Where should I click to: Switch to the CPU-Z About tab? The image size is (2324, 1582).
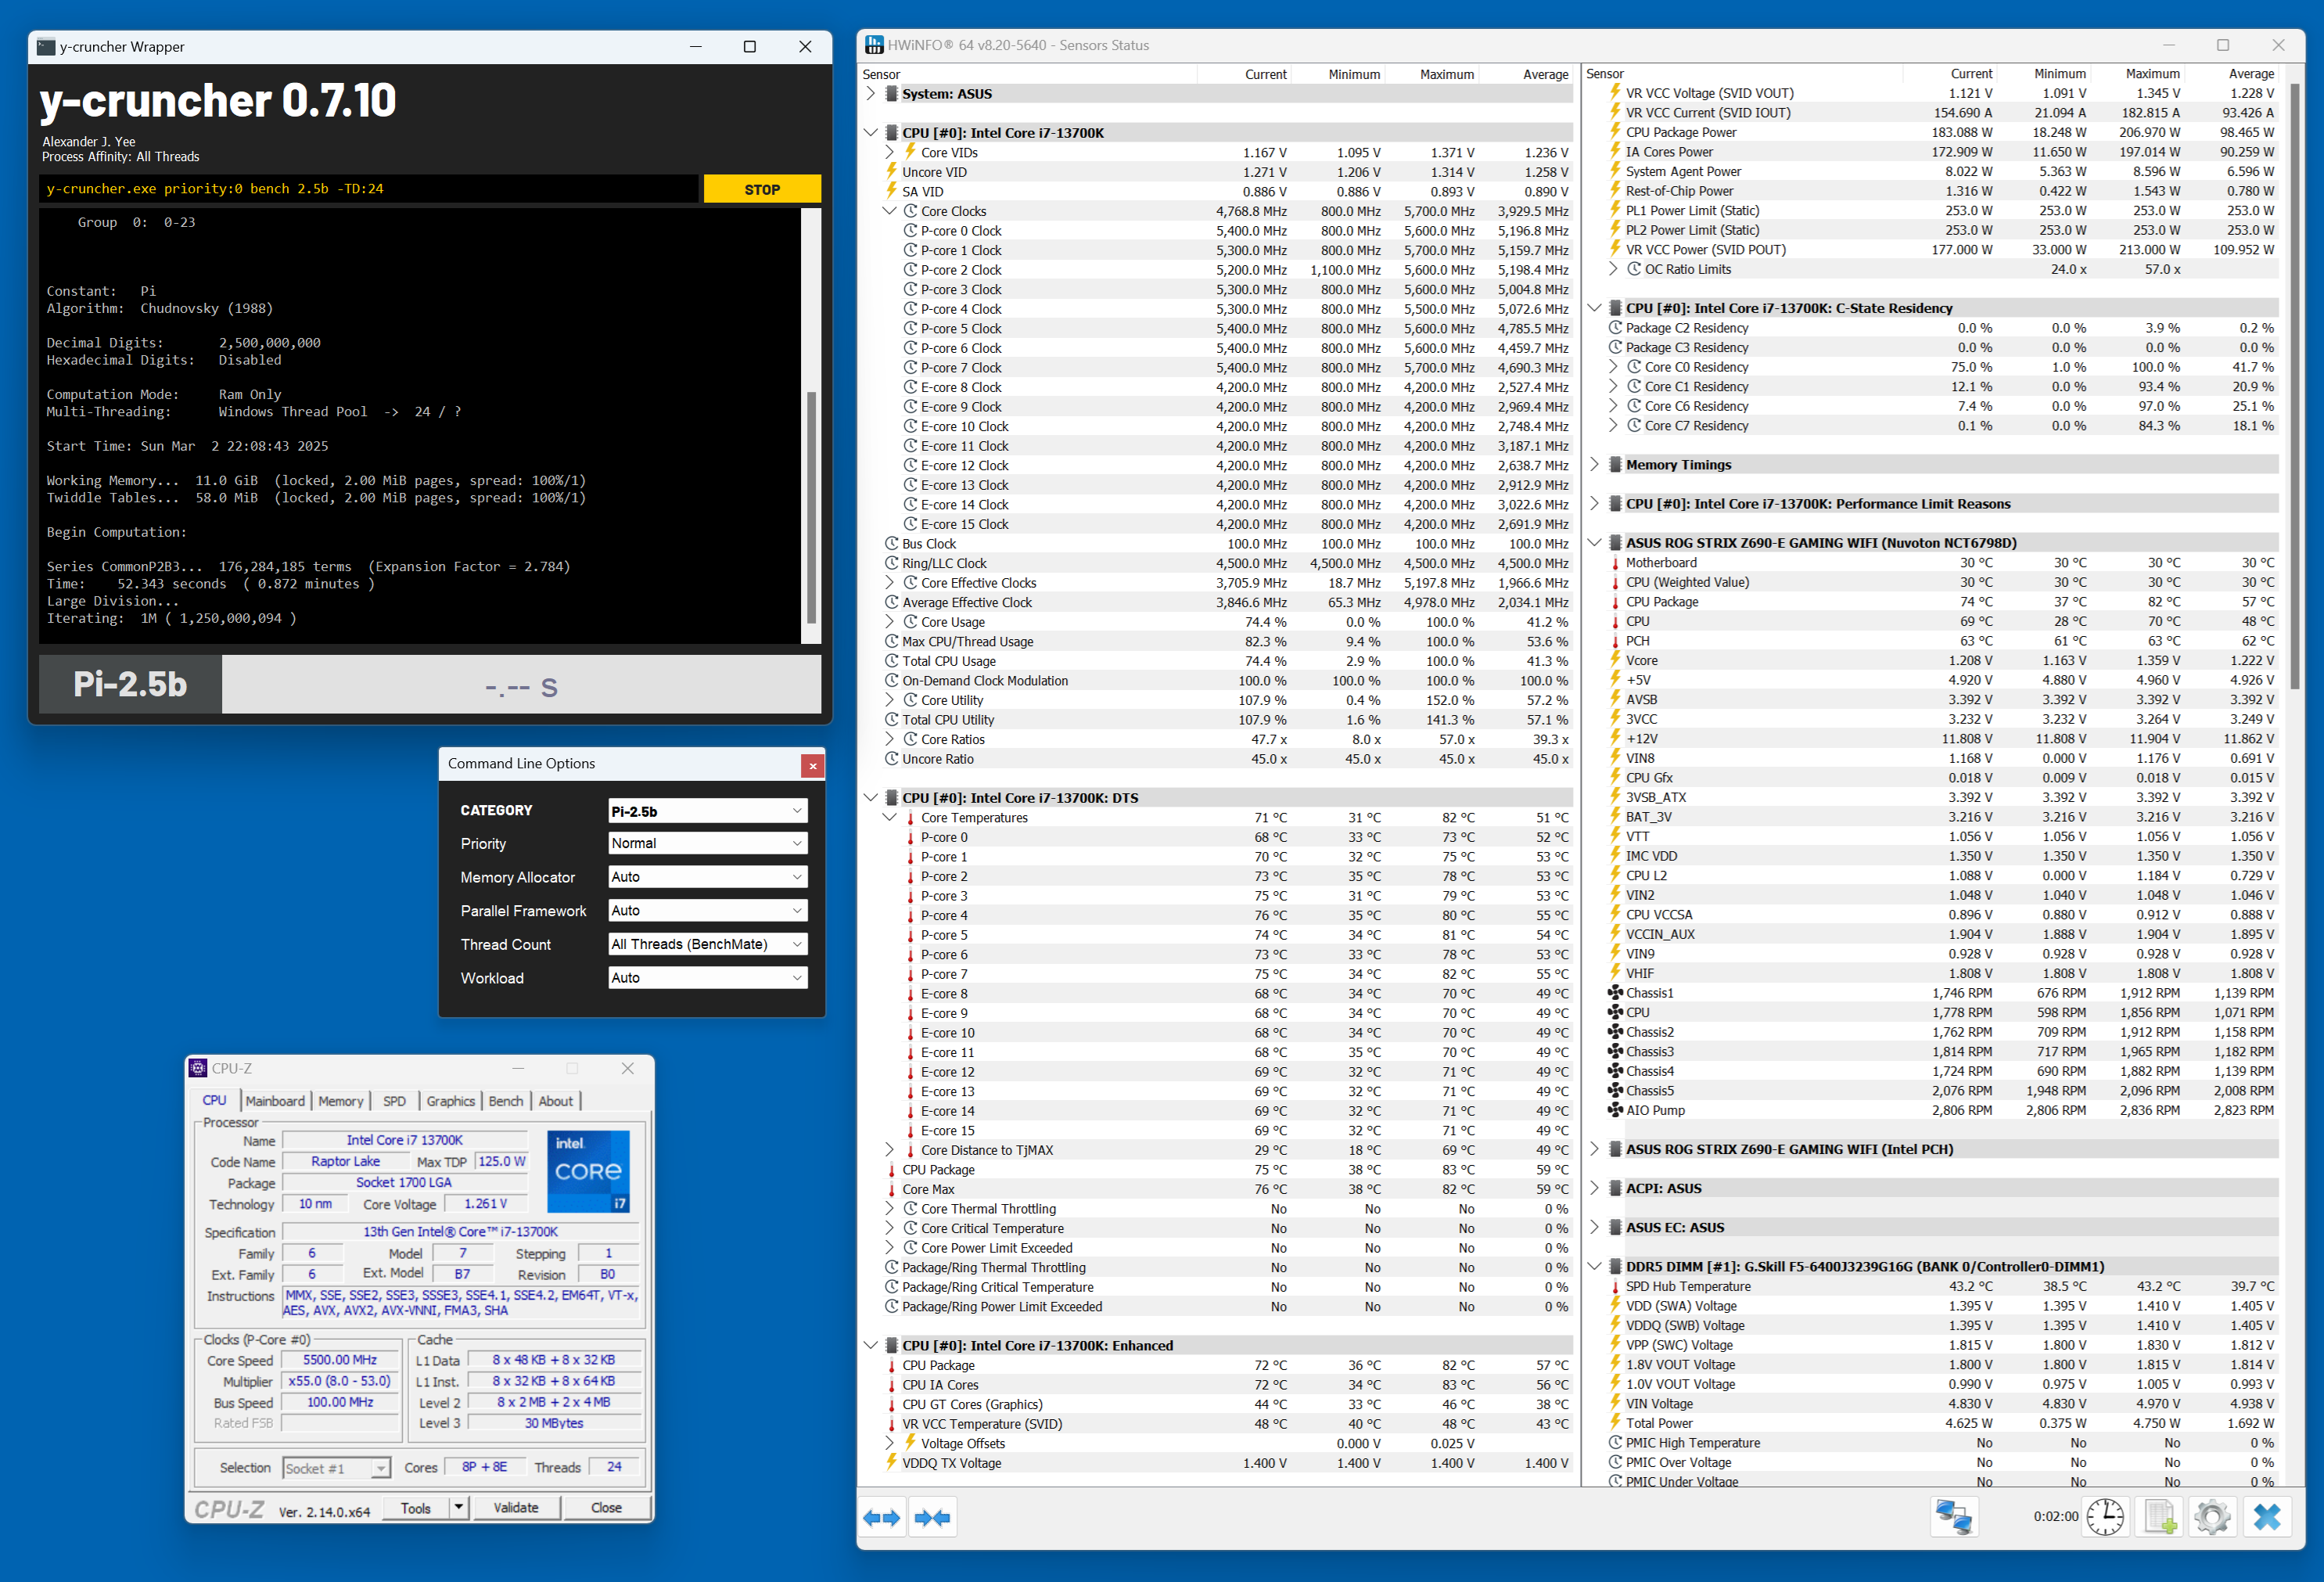(556, 1101)
